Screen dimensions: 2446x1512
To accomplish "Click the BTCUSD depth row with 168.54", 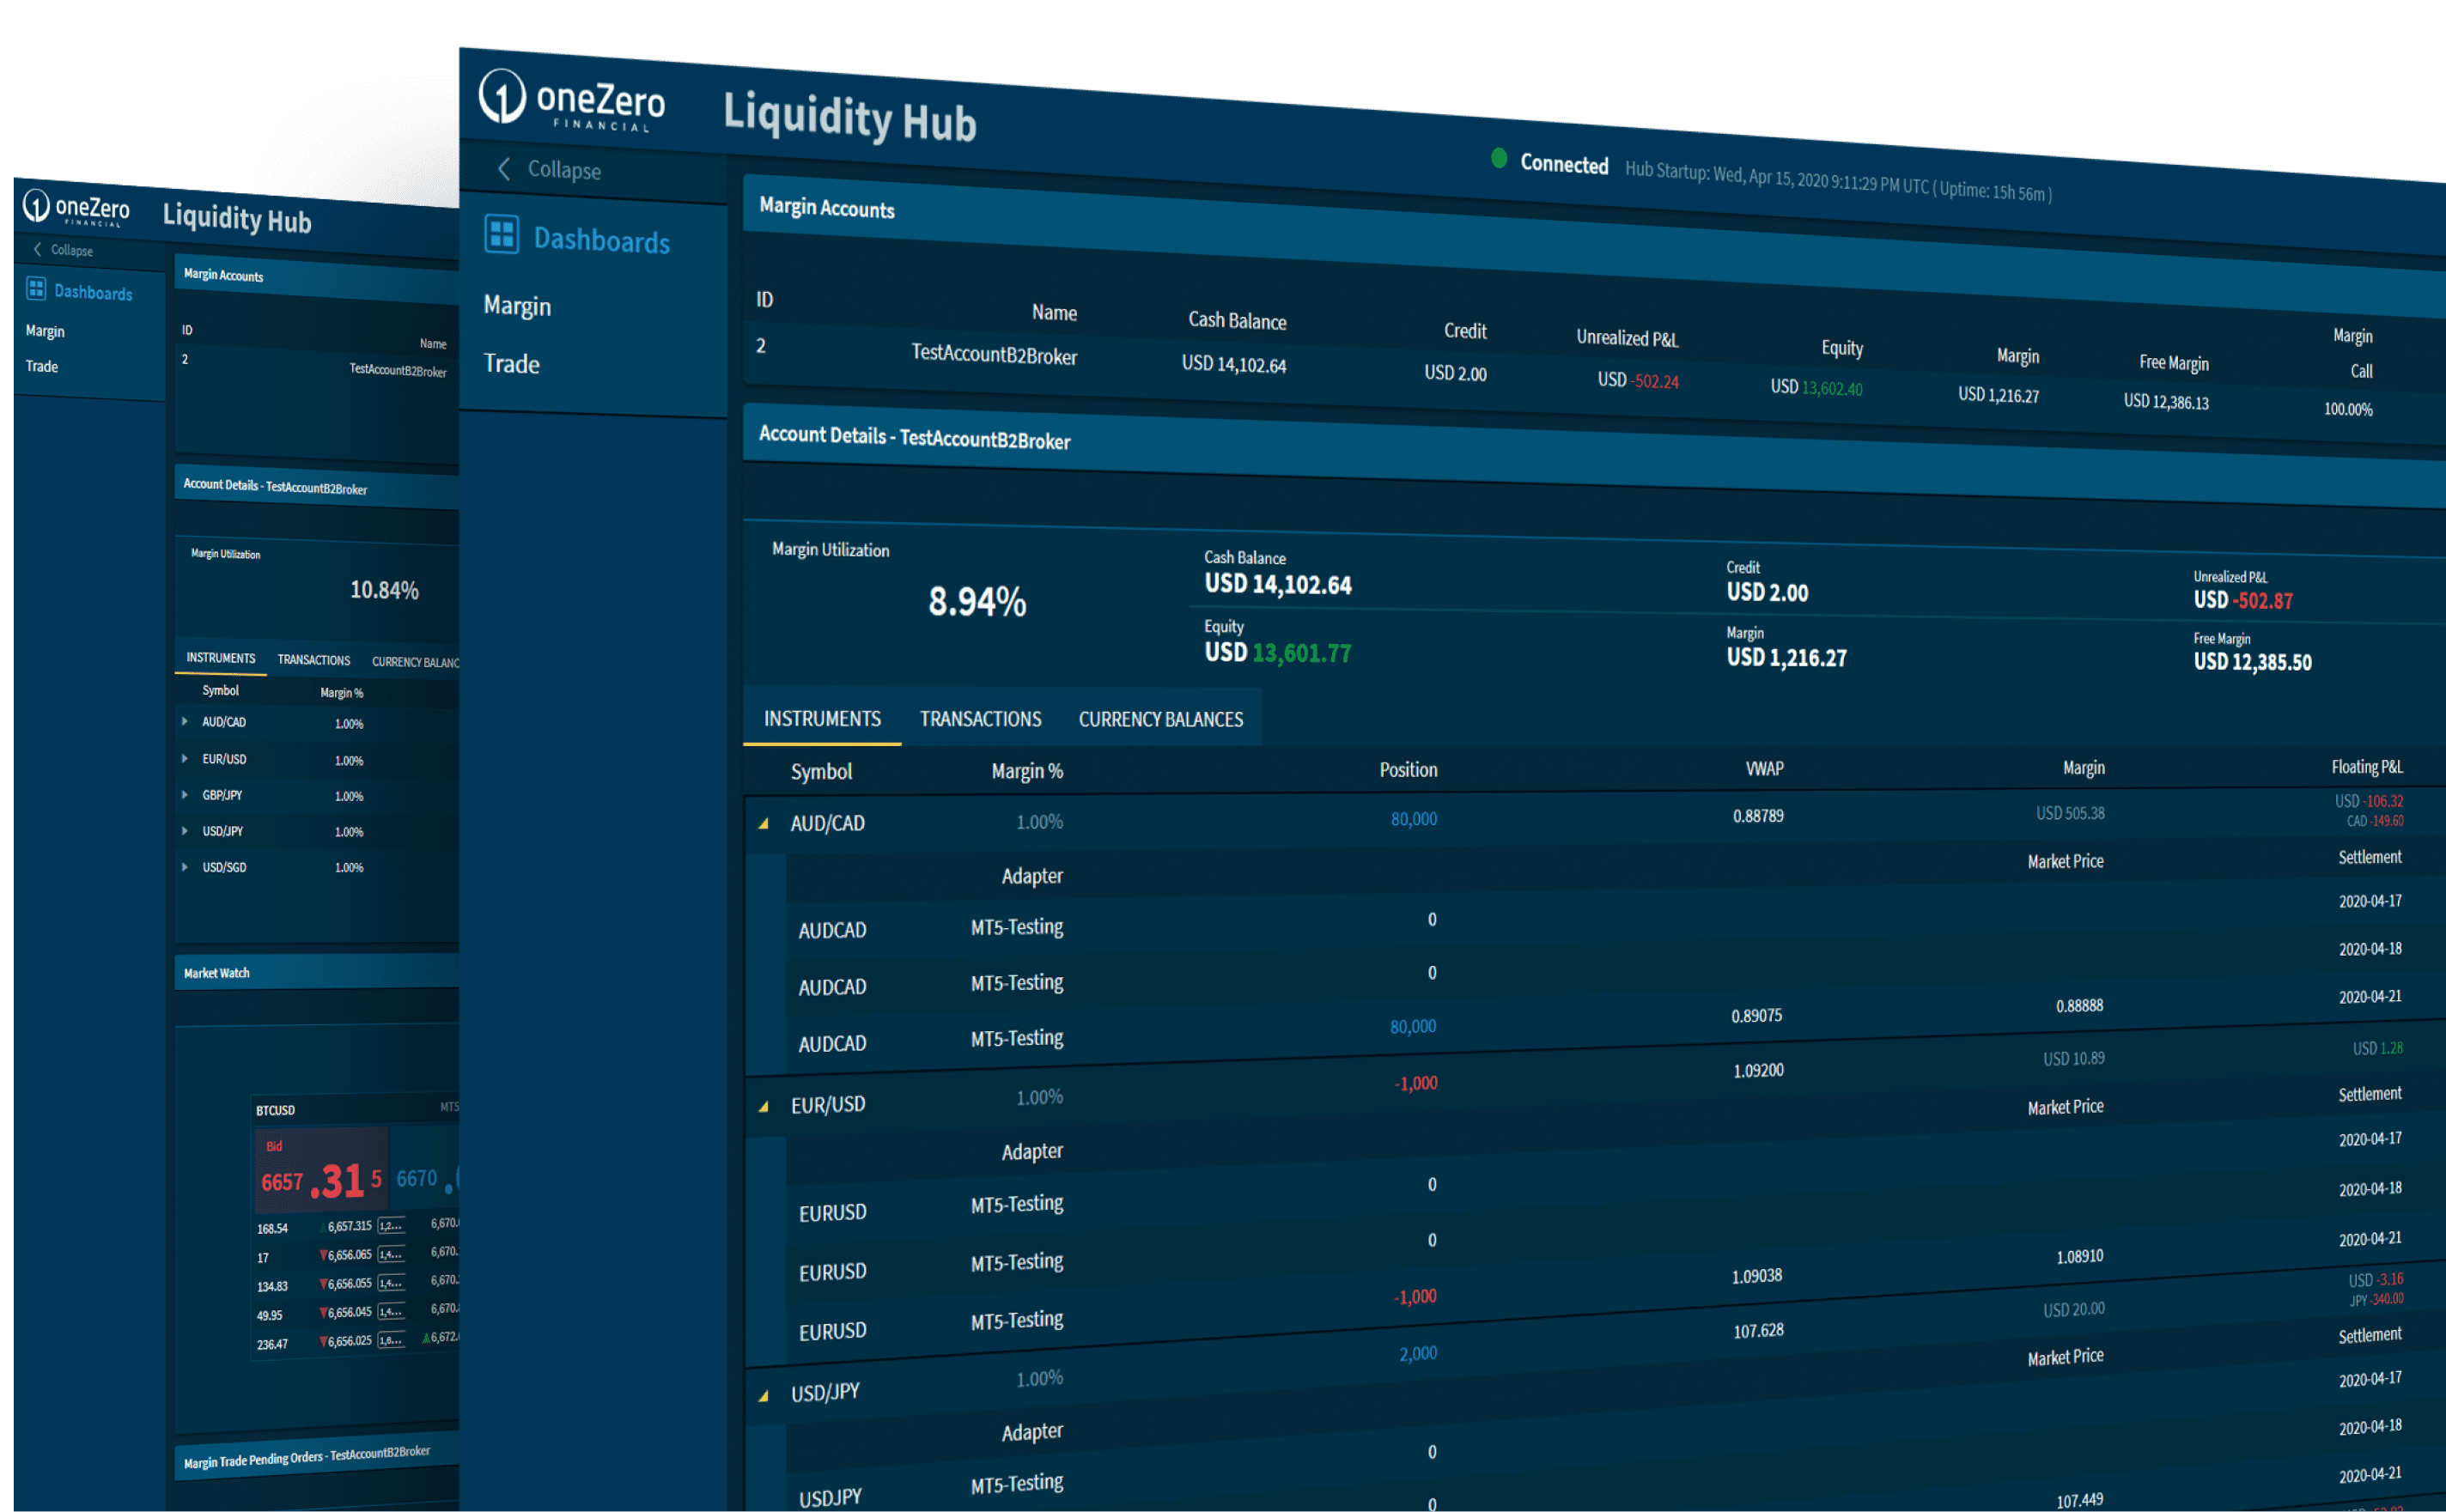I will coord(357,1226).
